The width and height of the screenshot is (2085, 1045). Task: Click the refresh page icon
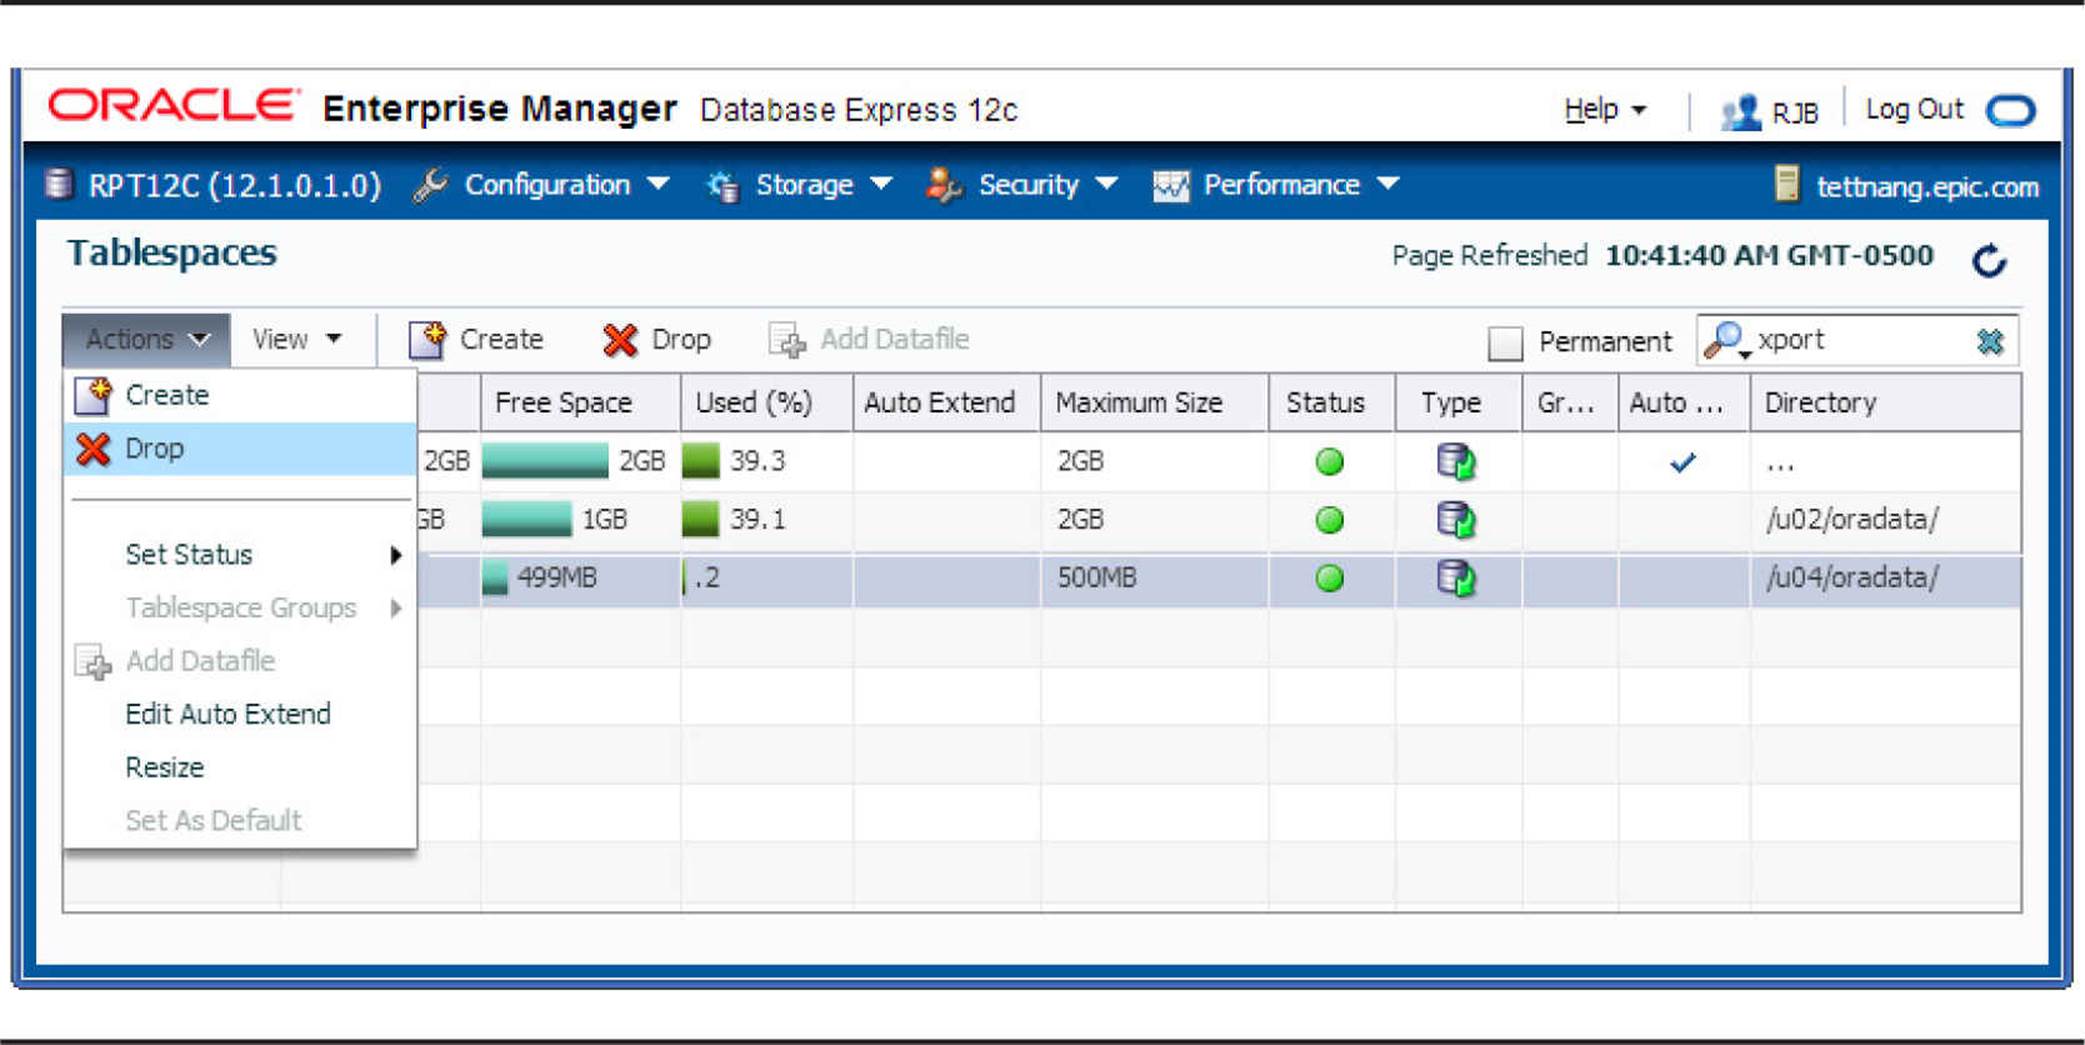[1990, 259]
